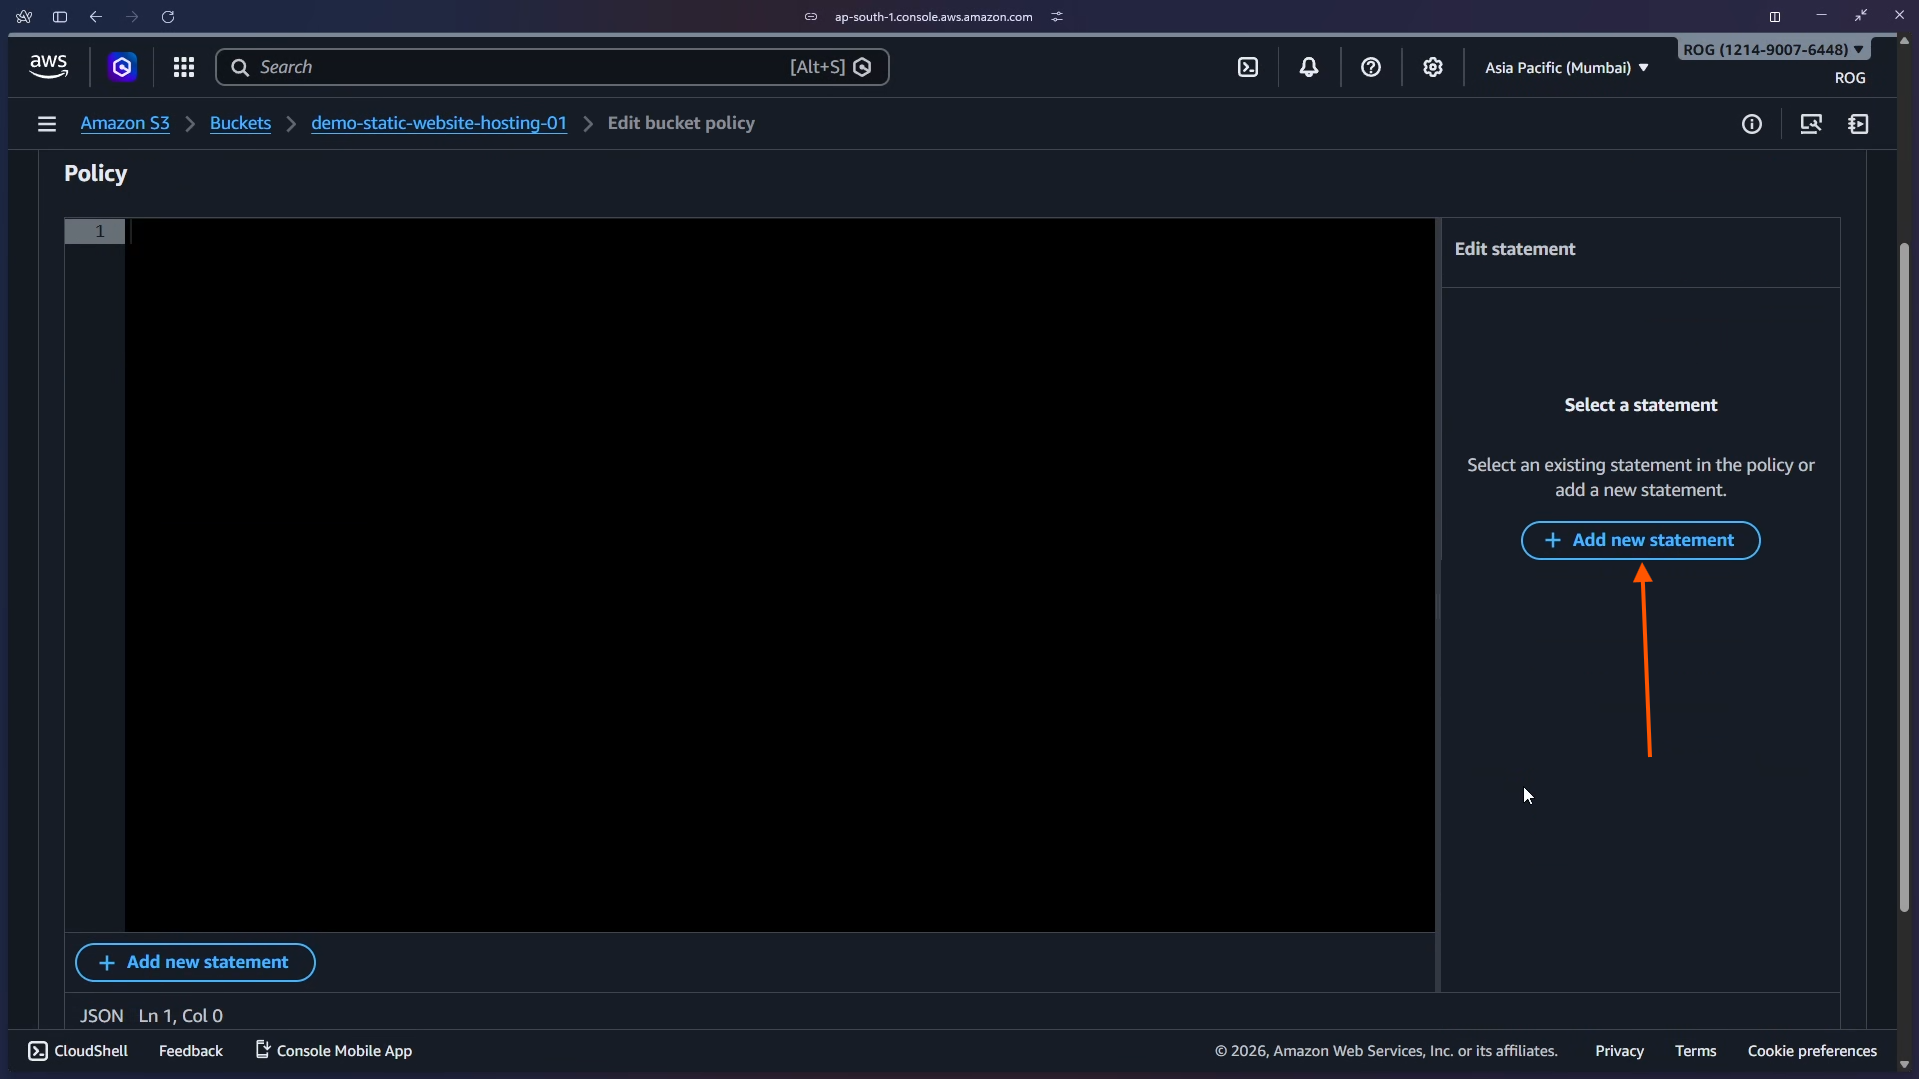The height and width of the screenshot is (1079, 1919).
Task: Open the settings gear in the top bar
Action: click(x=1433, y=67)
